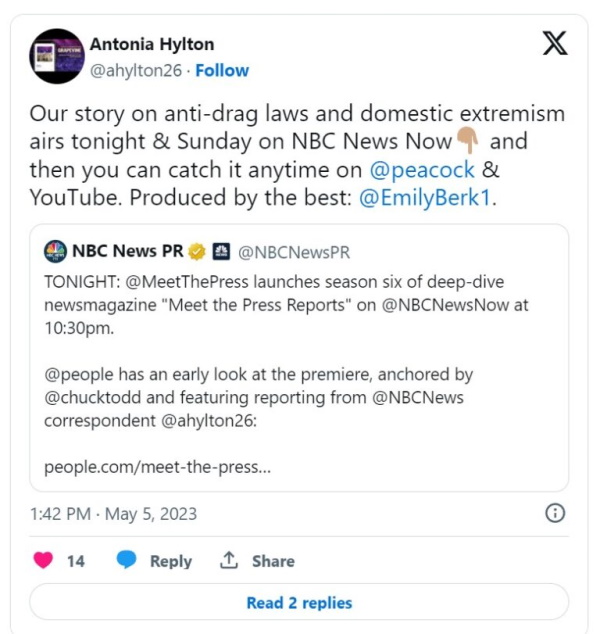Open Read 2 replies
The height and width of the screenshot is (634, 600).
299,602
